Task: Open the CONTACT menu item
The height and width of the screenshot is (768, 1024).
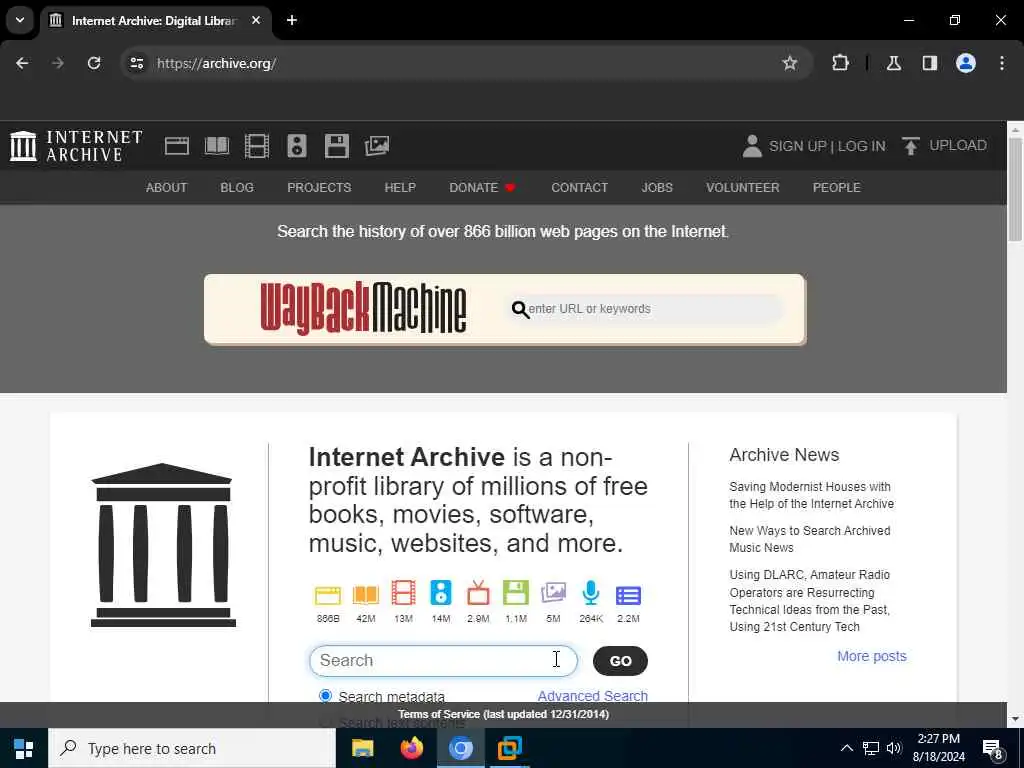Action: point(579,187)
